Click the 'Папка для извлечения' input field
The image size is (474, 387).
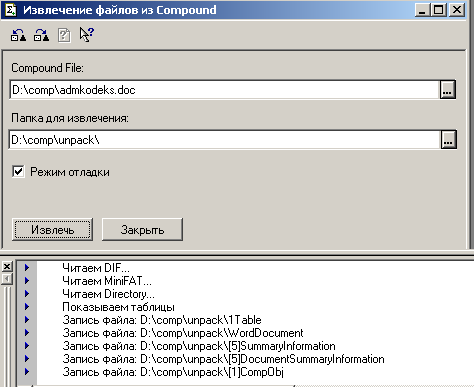tap(225, 139)
